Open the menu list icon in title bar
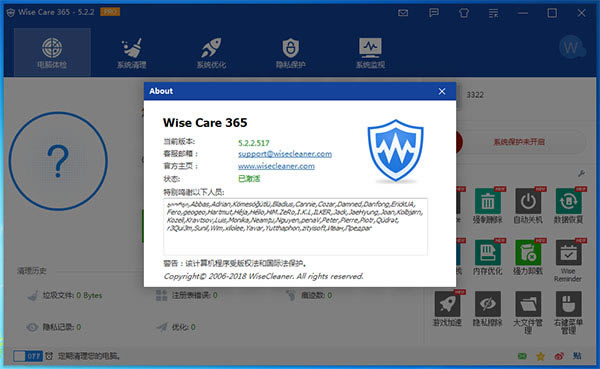 [493, 13]
